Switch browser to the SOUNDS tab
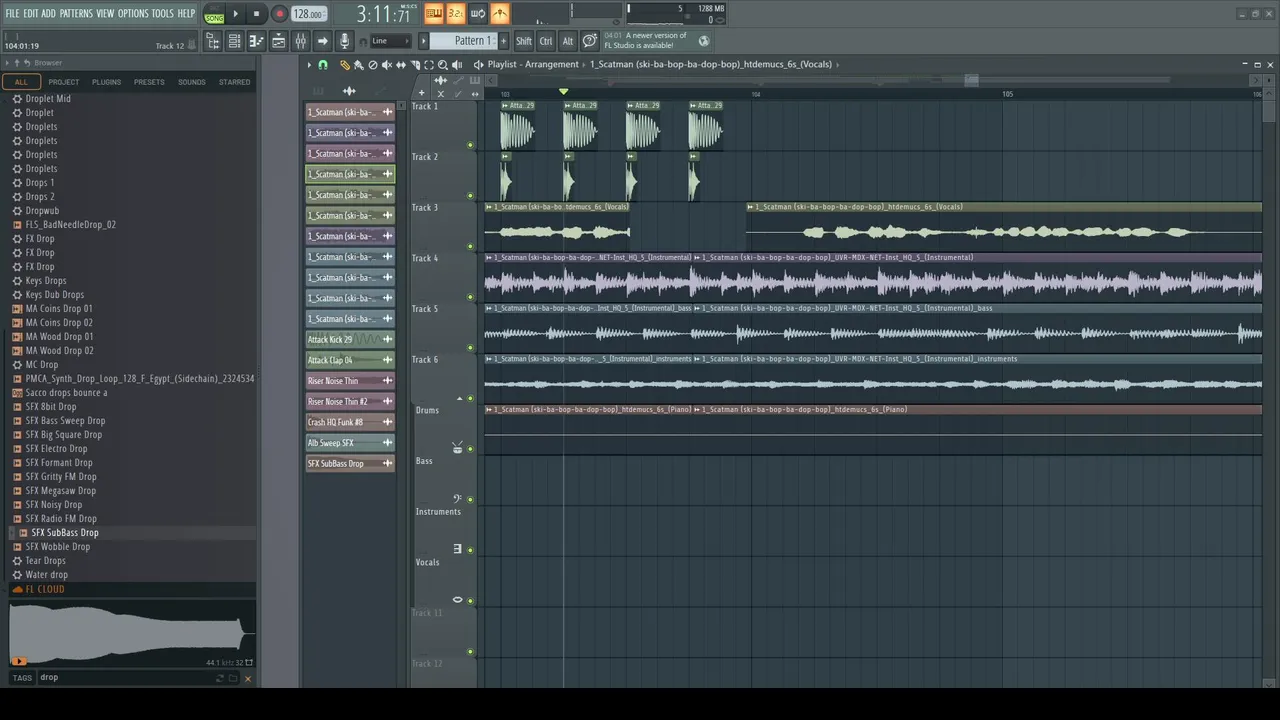 click(x=191, y=82)
